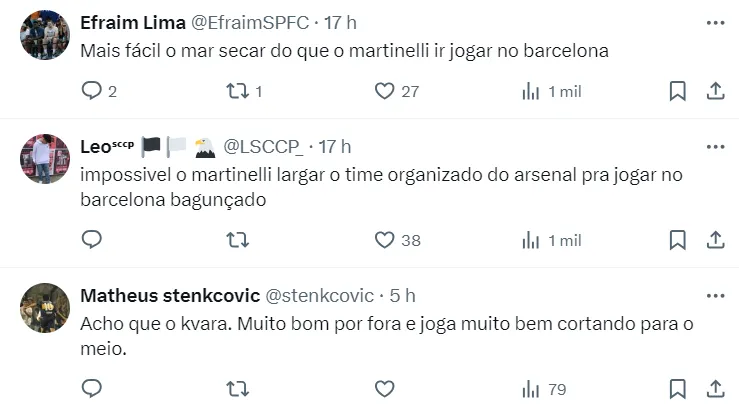Bookmark Leo's tweet about Arsenal
This screenshot has width=739, height=416.
[677, 240]
